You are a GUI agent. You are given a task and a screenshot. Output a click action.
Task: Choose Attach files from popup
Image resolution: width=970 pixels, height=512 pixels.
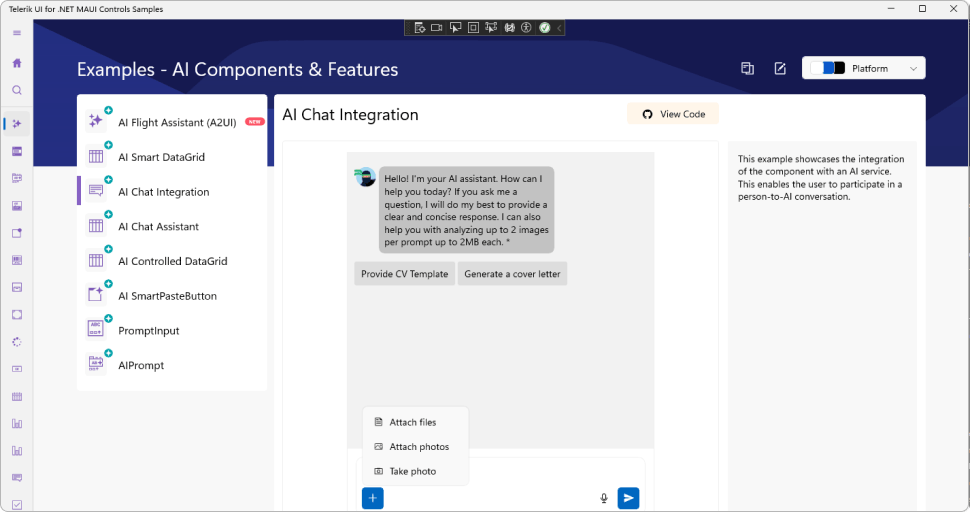[x=415, y=422]
